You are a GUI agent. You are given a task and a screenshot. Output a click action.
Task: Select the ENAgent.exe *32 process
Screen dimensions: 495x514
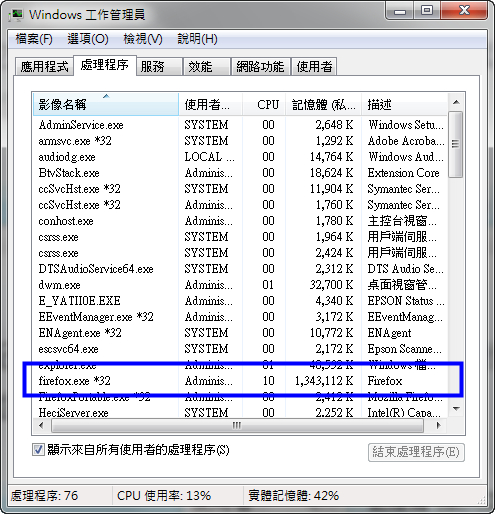(x=240, y=333)
